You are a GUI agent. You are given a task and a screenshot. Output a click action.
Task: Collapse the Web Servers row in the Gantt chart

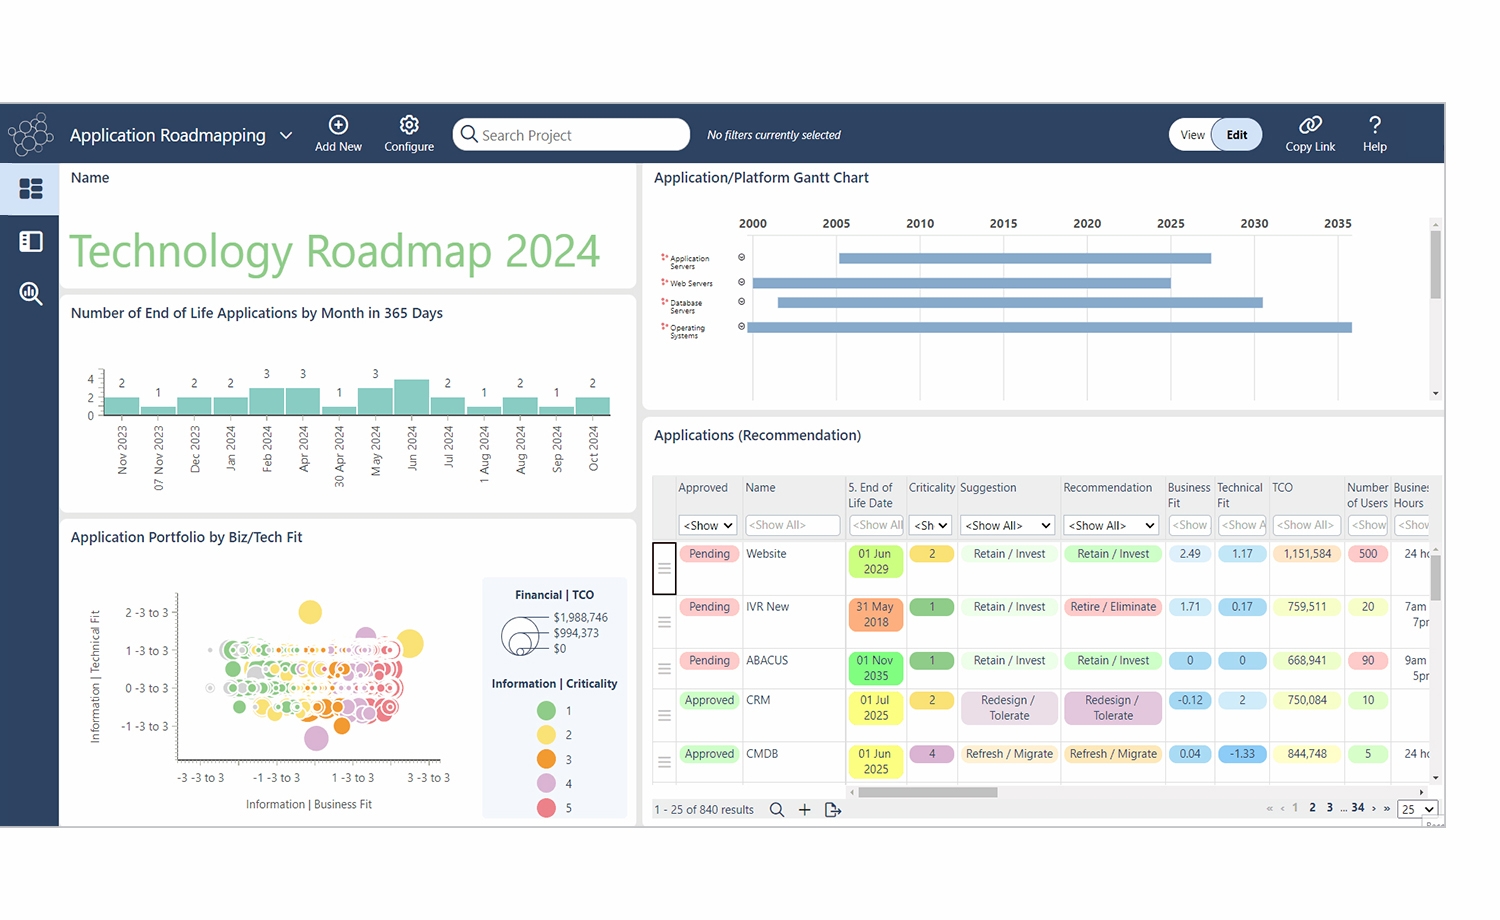click(x=741, y=283)
